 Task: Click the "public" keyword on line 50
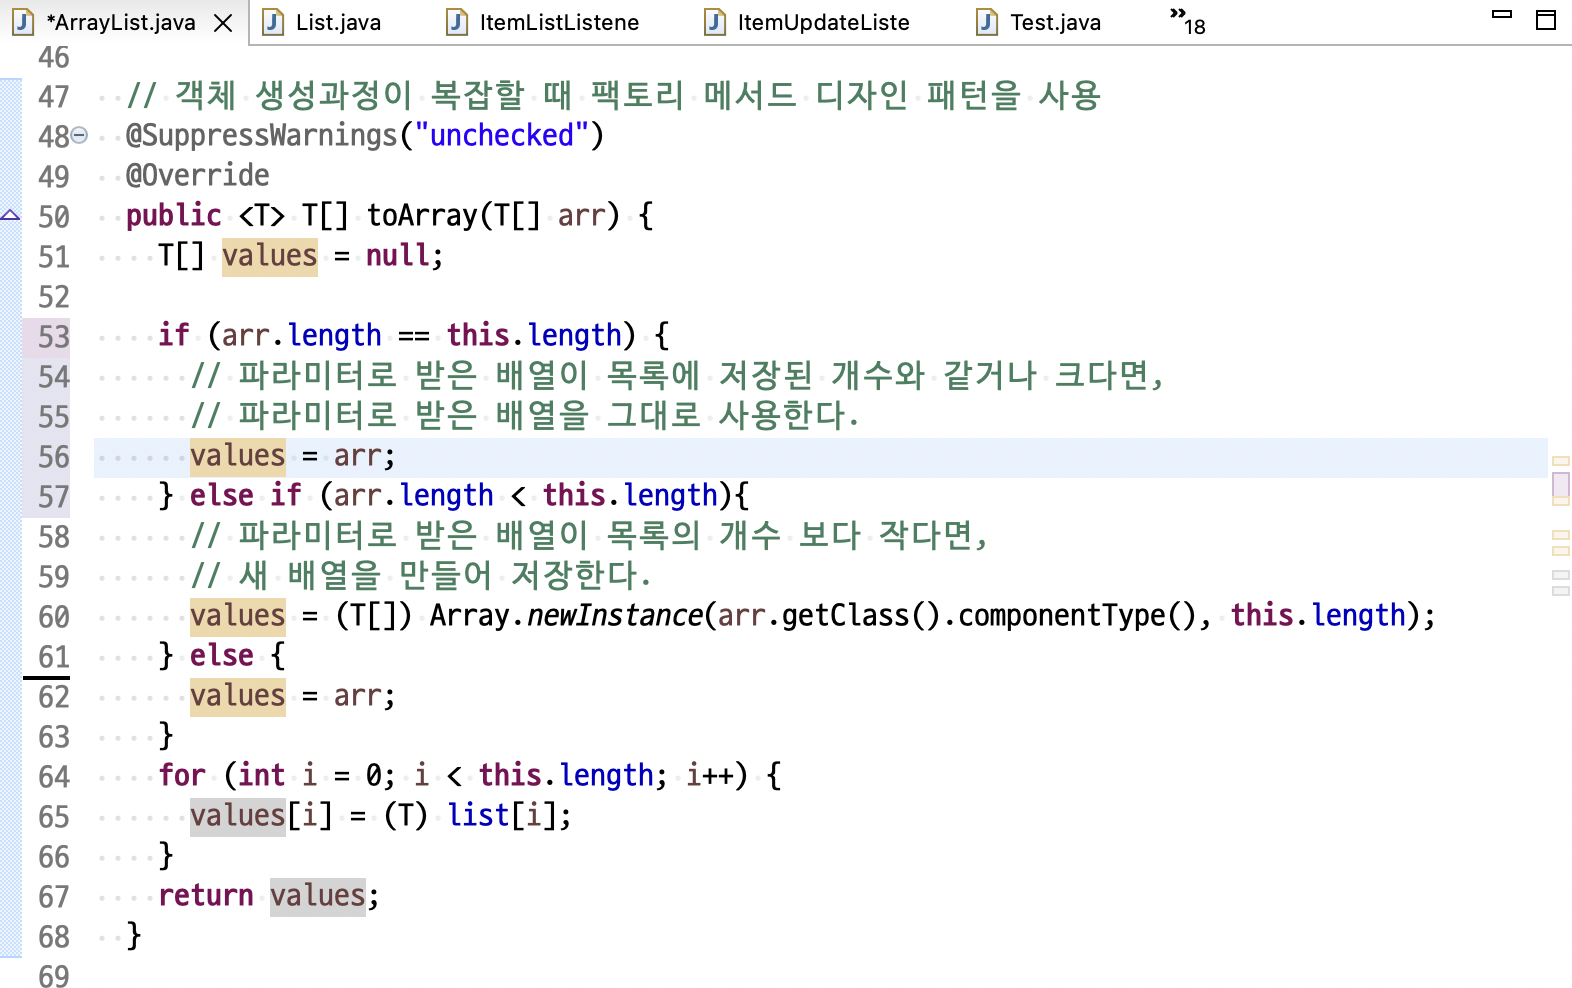pos(174,215)
